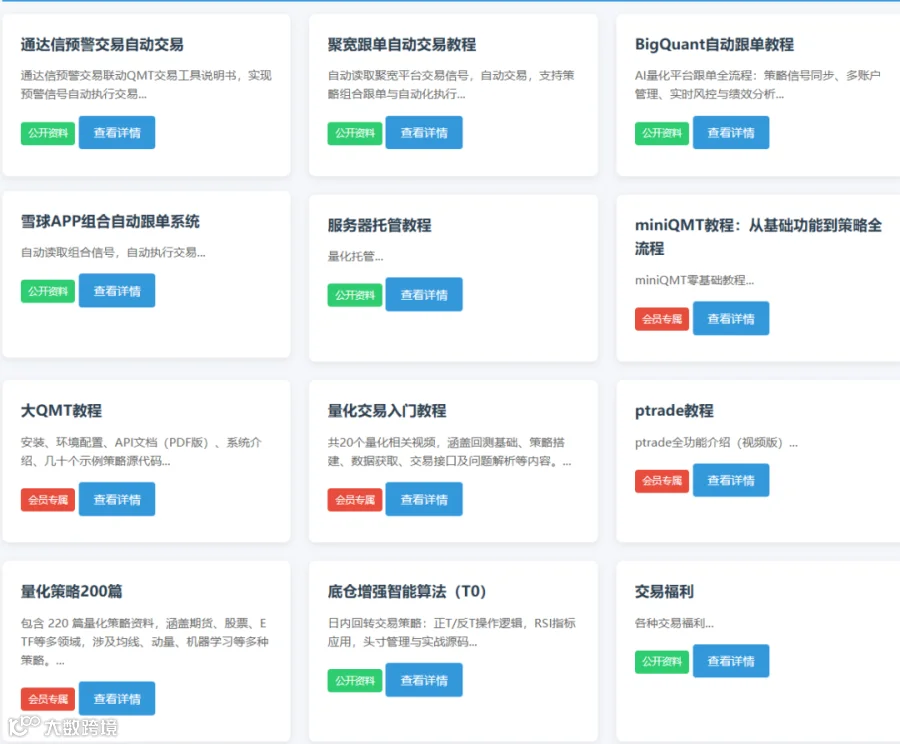View details of 量化交易入门教程

pos(424,499)
